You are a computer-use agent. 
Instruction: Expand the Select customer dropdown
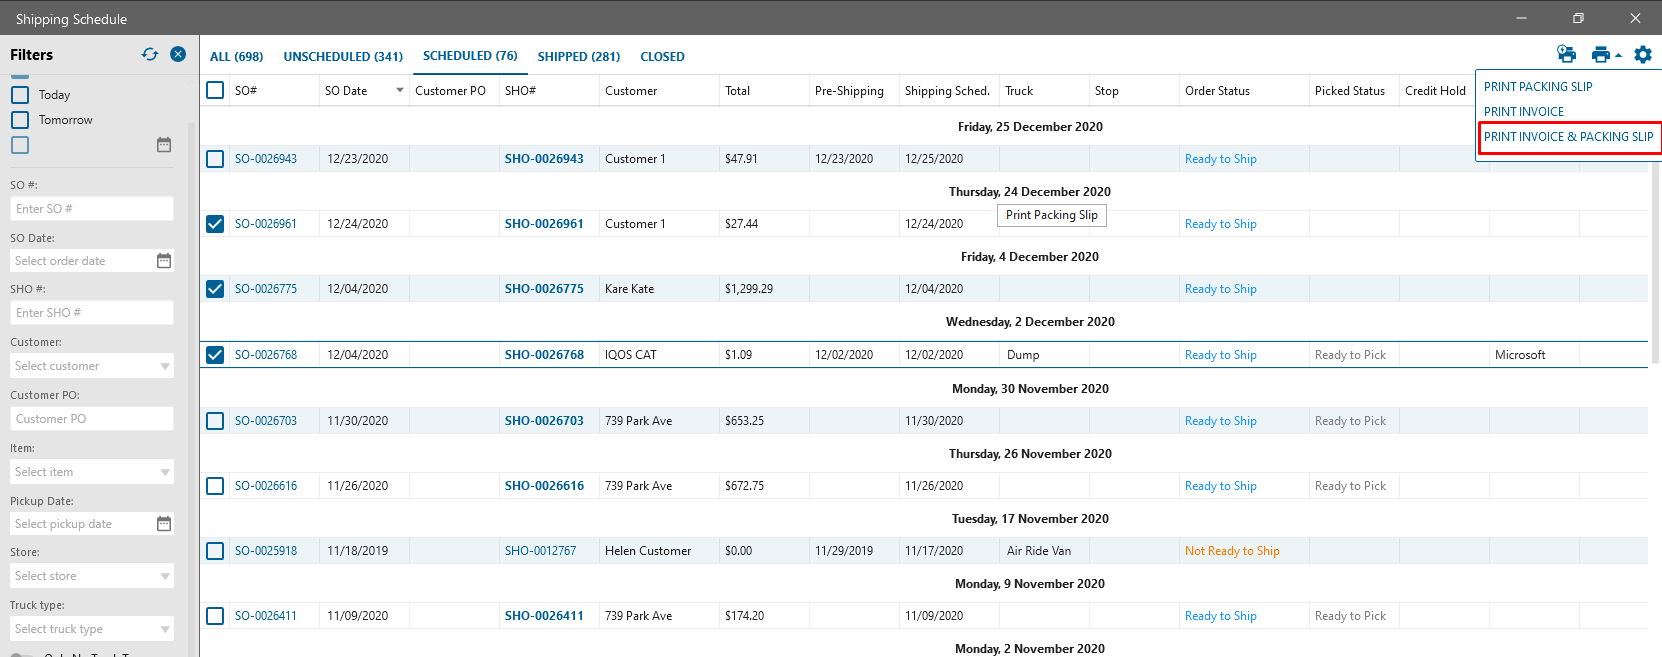165,366
